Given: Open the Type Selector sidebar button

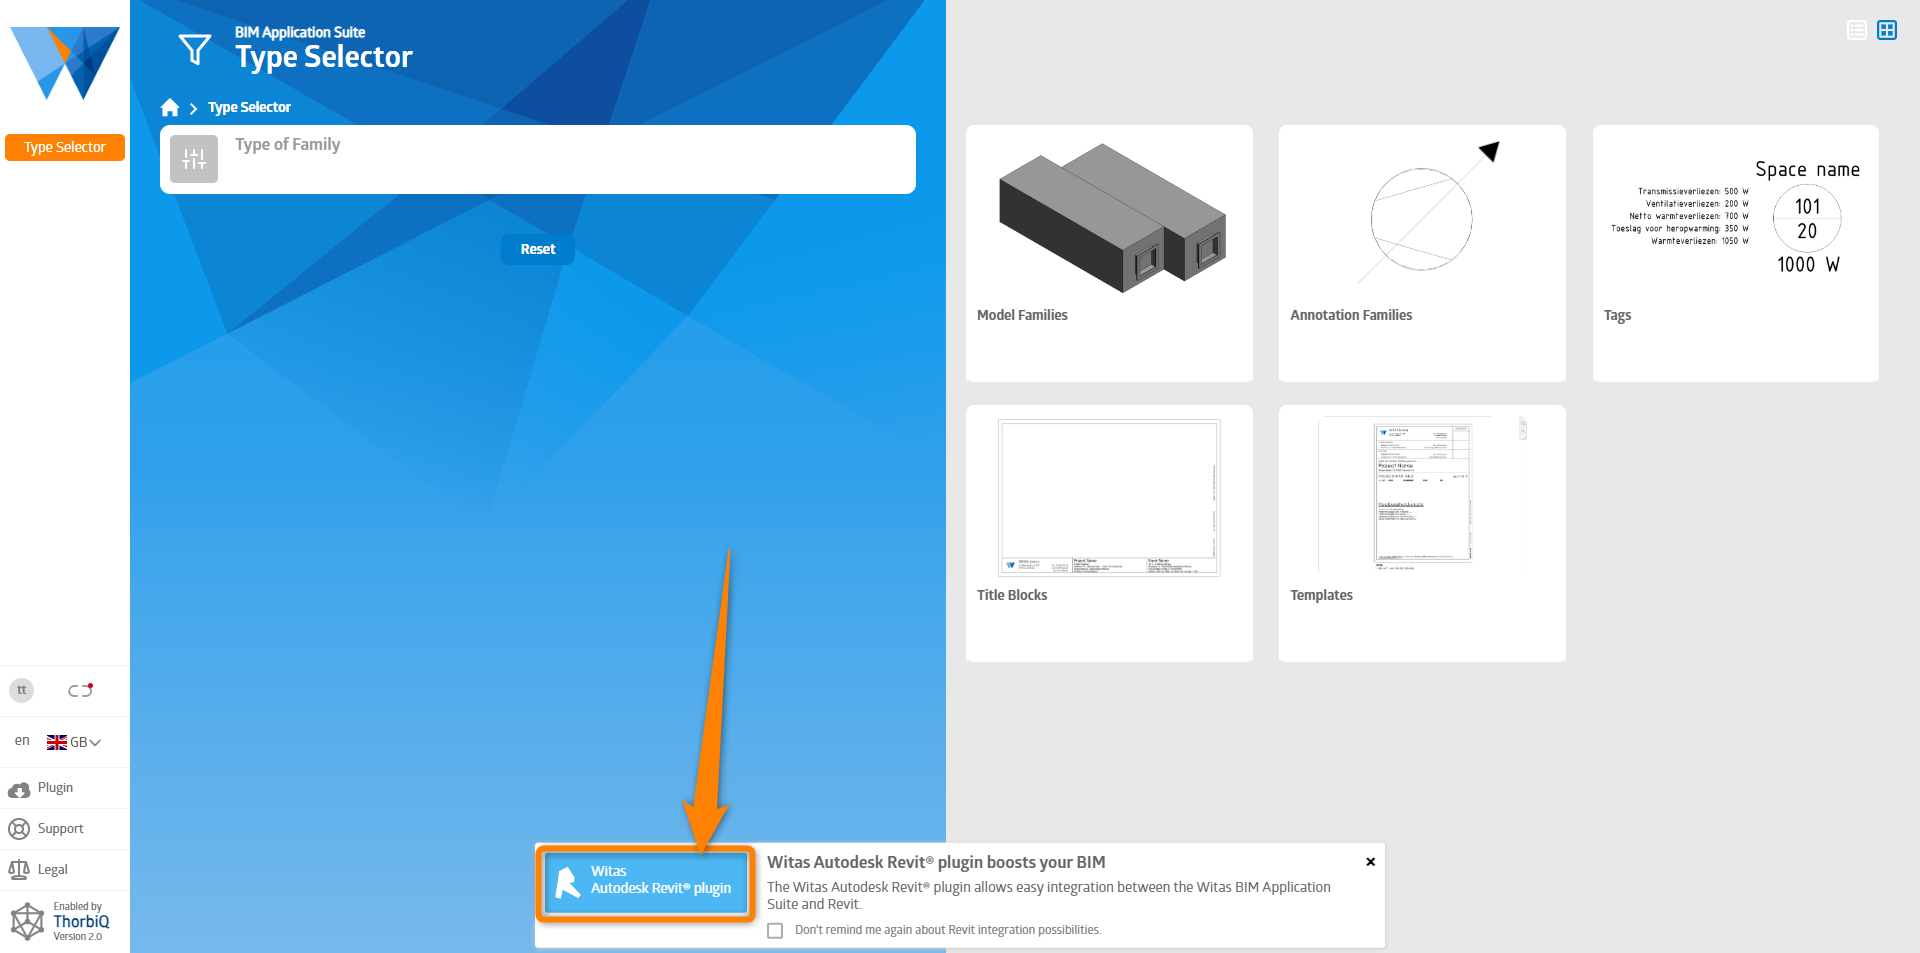Looking at the screenshot, I should (65, 147).
